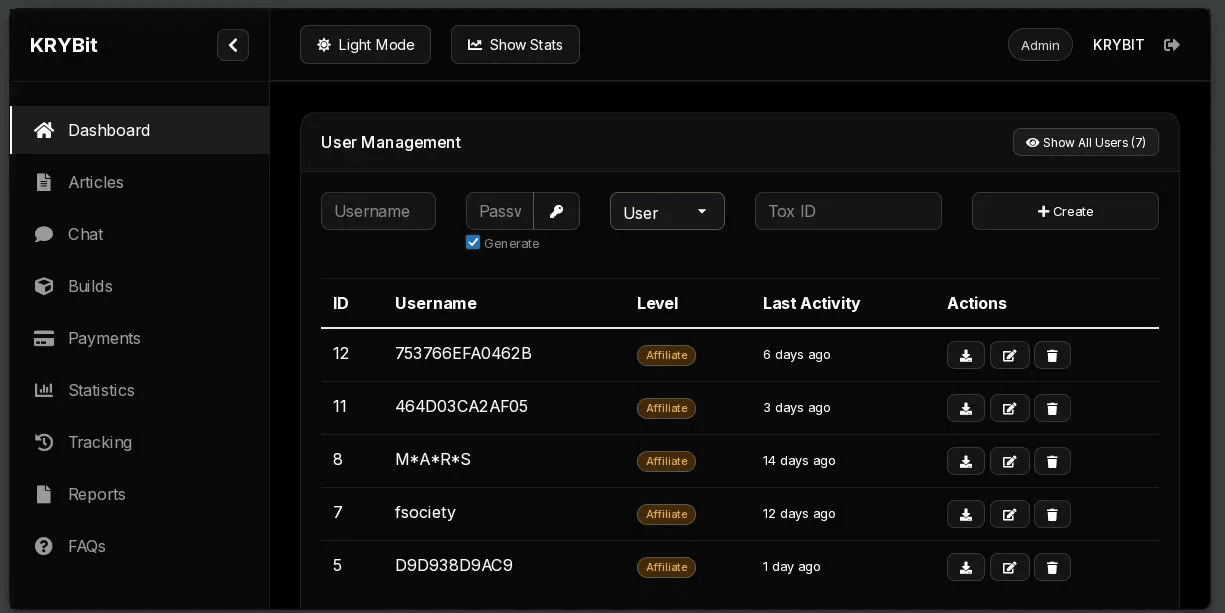Screen dimensions: 1225x613
Task: Delete user fsociety using the trash icon
Action: click(x=1052, y=514)
